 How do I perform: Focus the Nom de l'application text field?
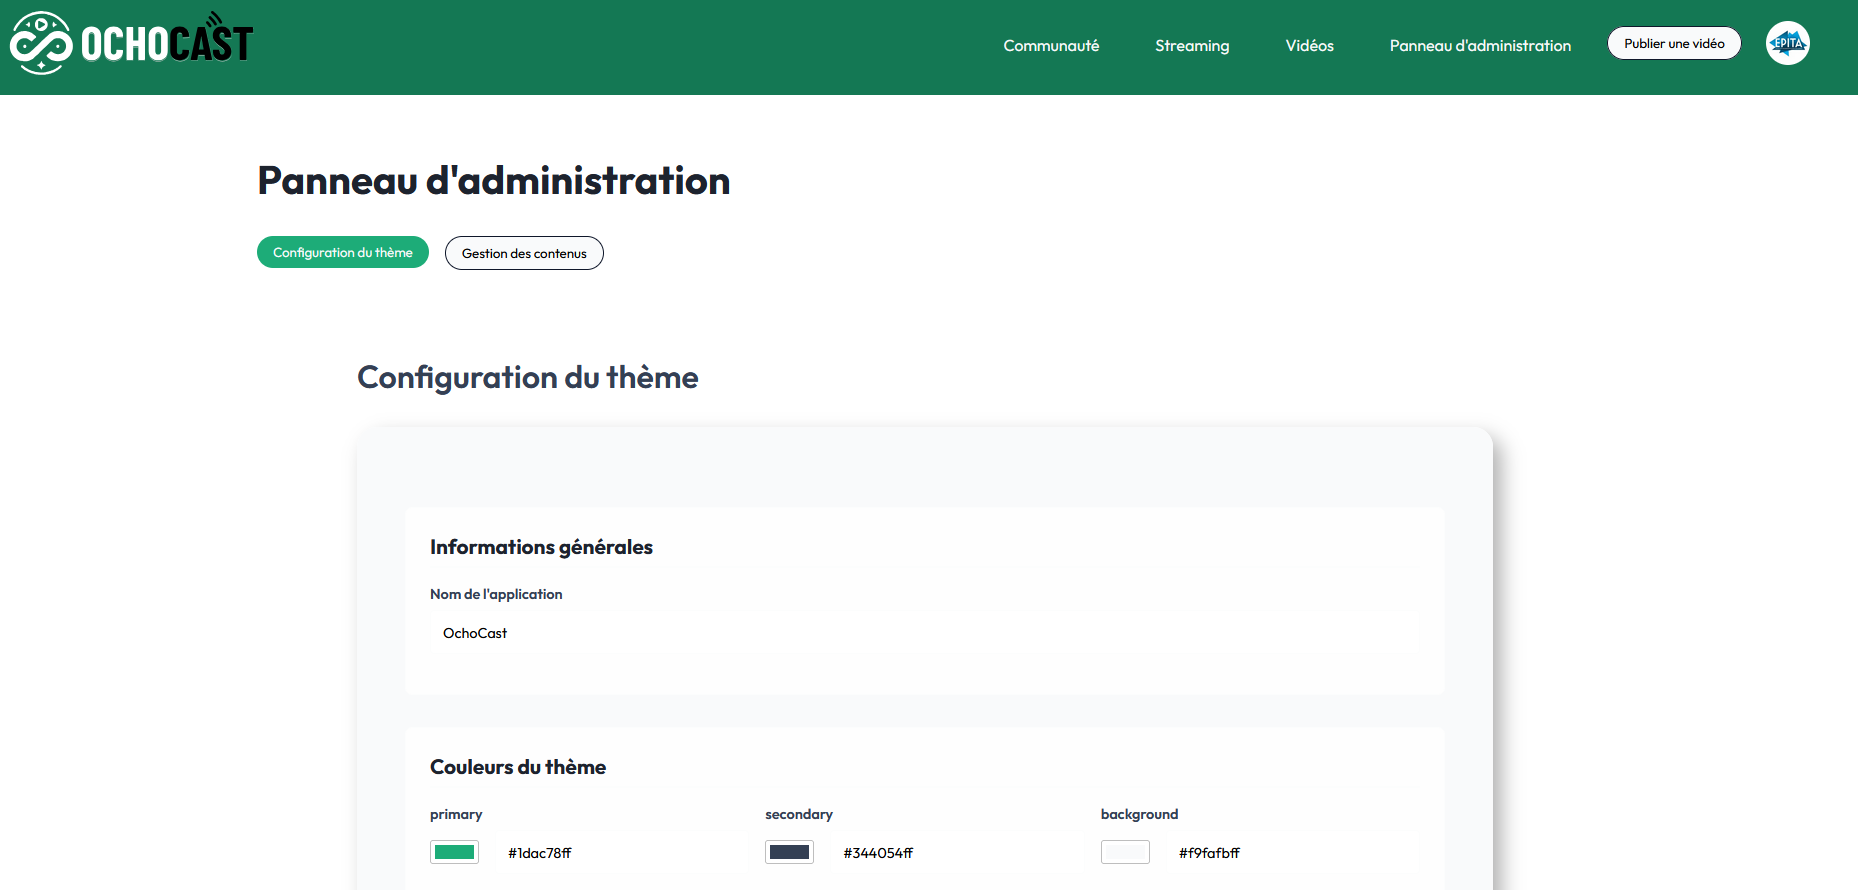[x=924, y=633]
